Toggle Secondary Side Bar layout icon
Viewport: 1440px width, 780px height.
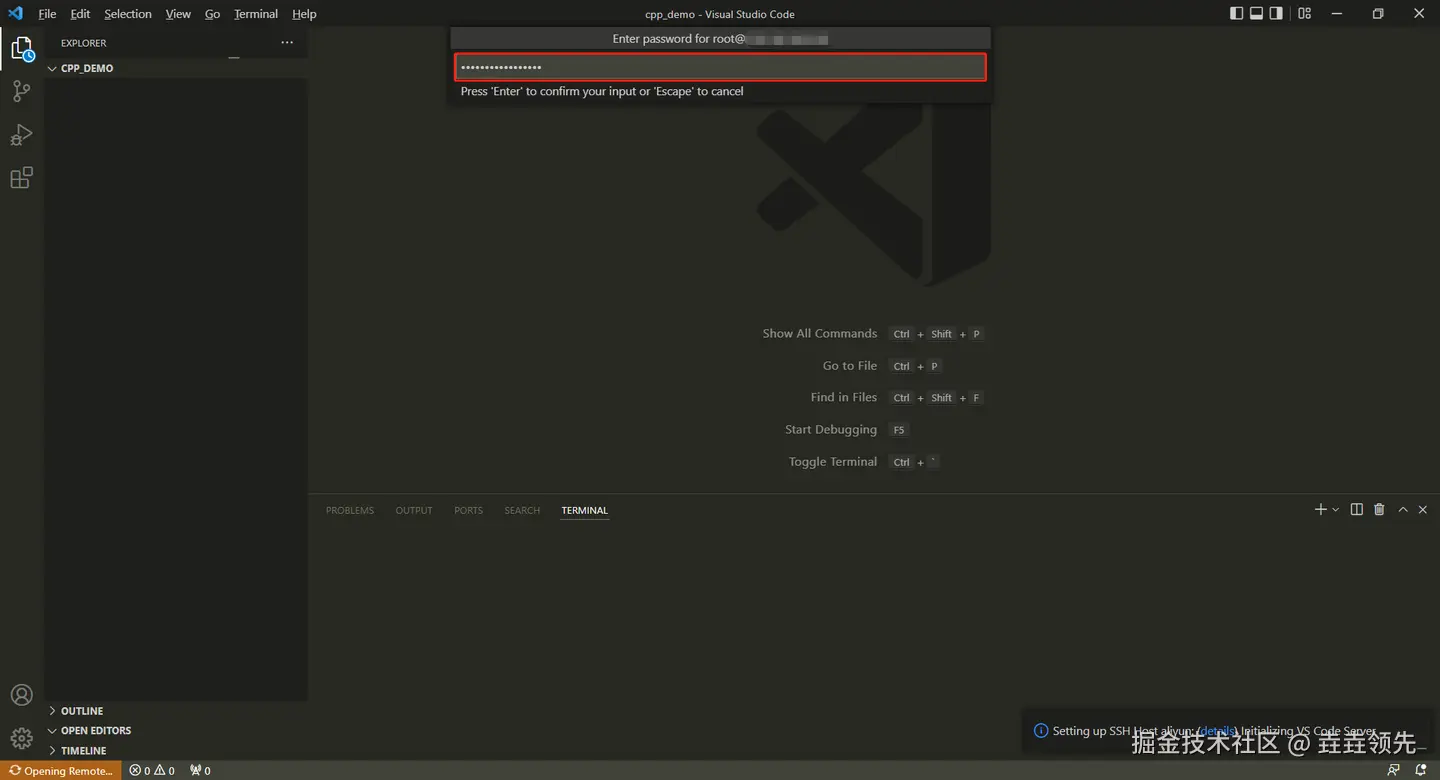[x=1277, y=14]
